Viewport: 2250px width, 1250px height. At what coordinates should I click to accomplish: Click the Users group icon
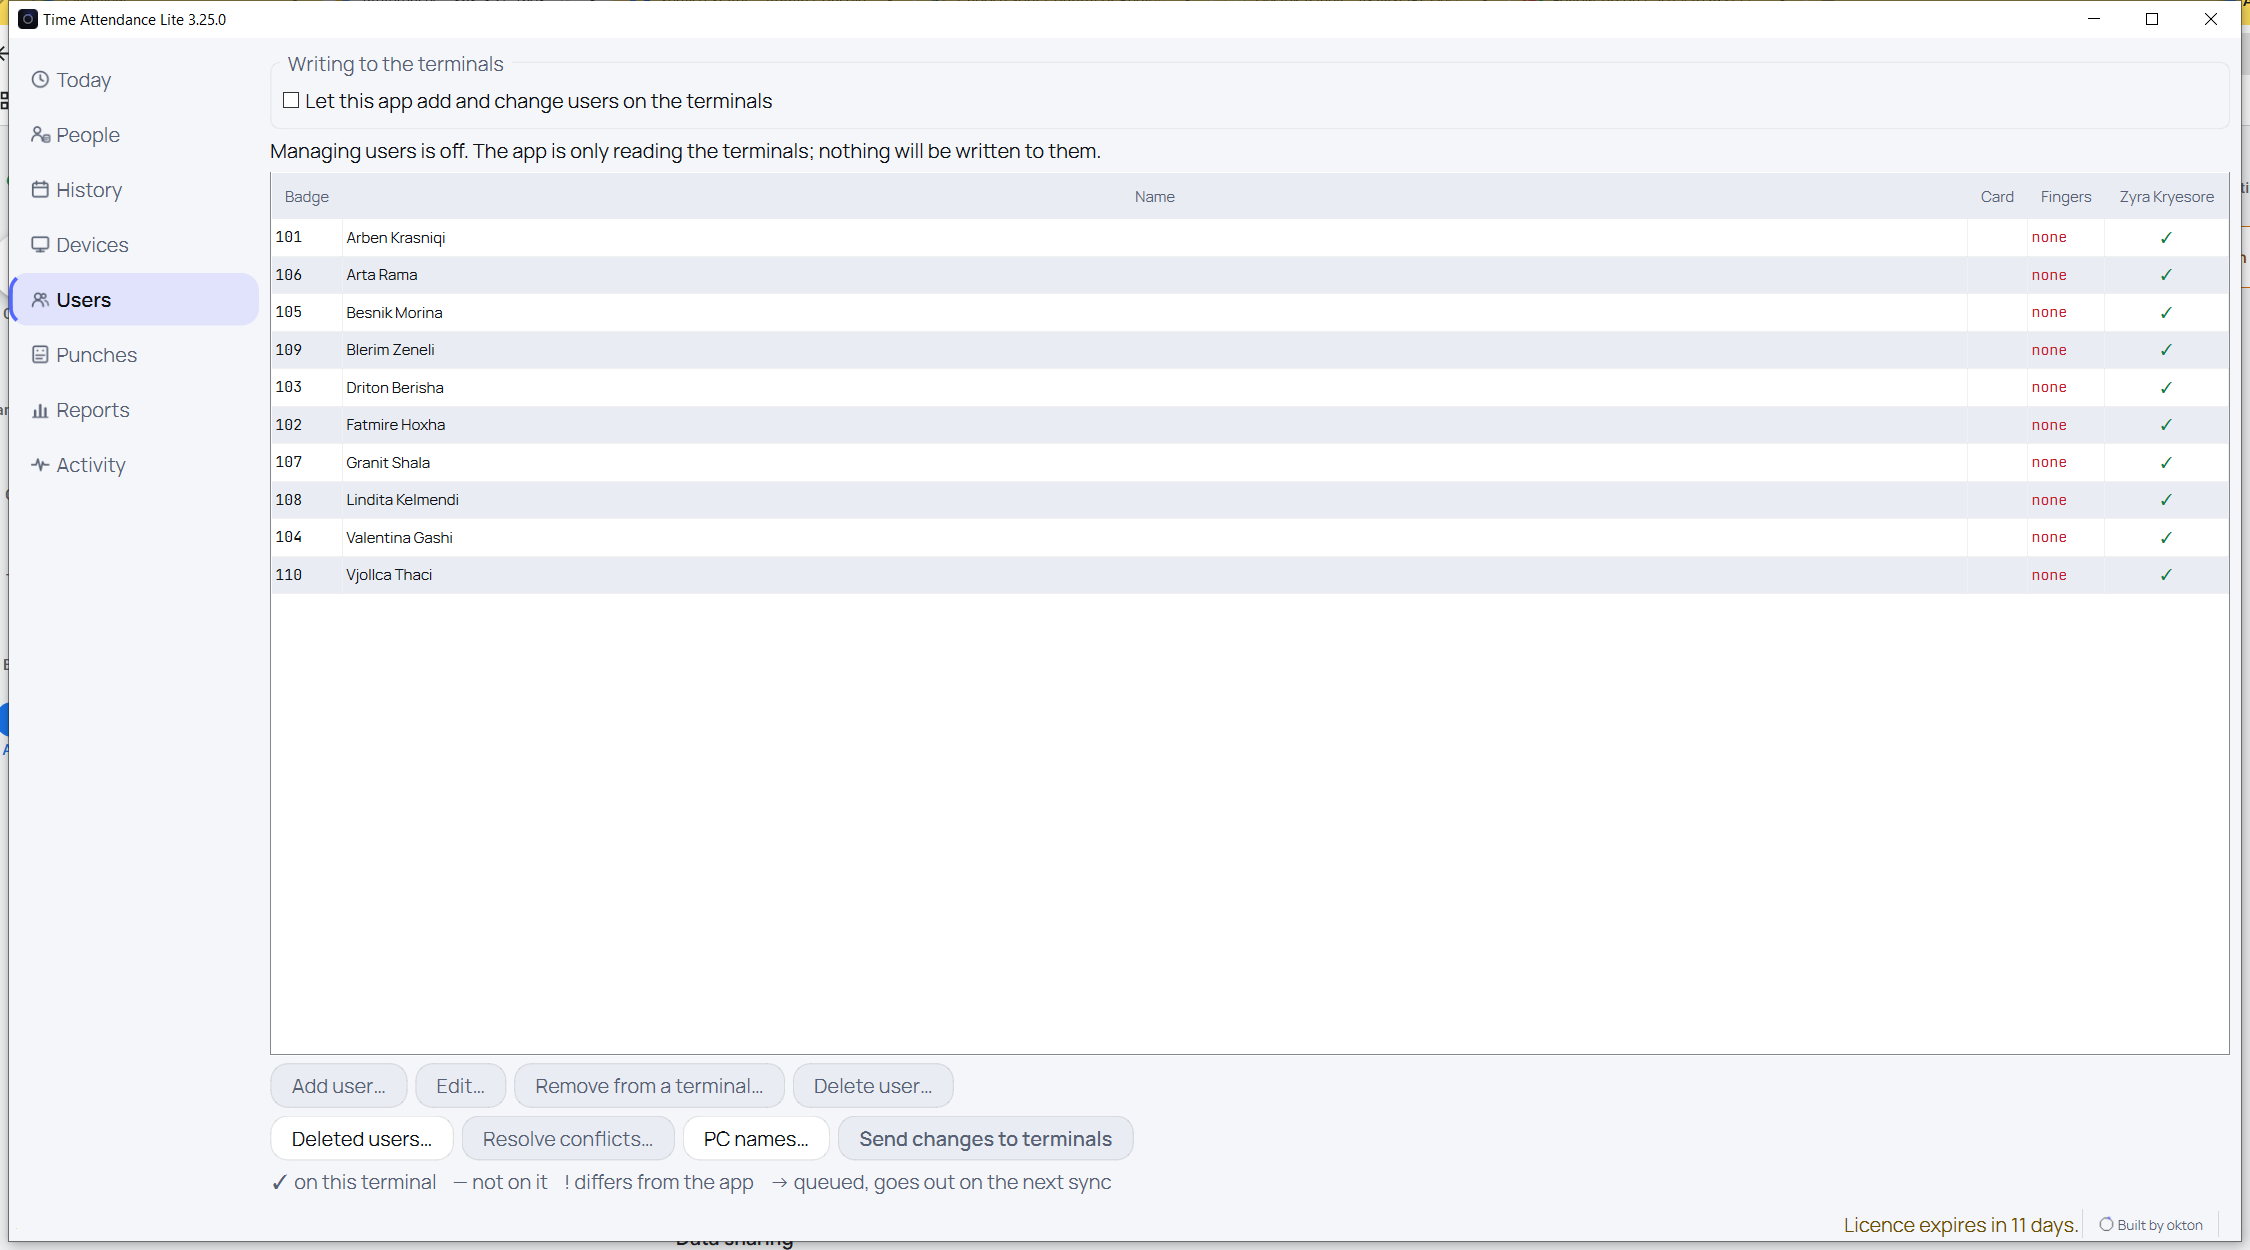(40, 299)
